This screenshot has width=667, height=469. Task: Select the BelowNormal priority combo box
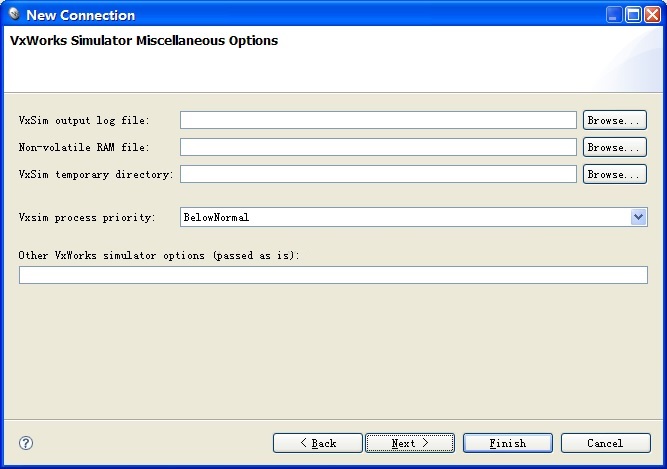point(413,217)
